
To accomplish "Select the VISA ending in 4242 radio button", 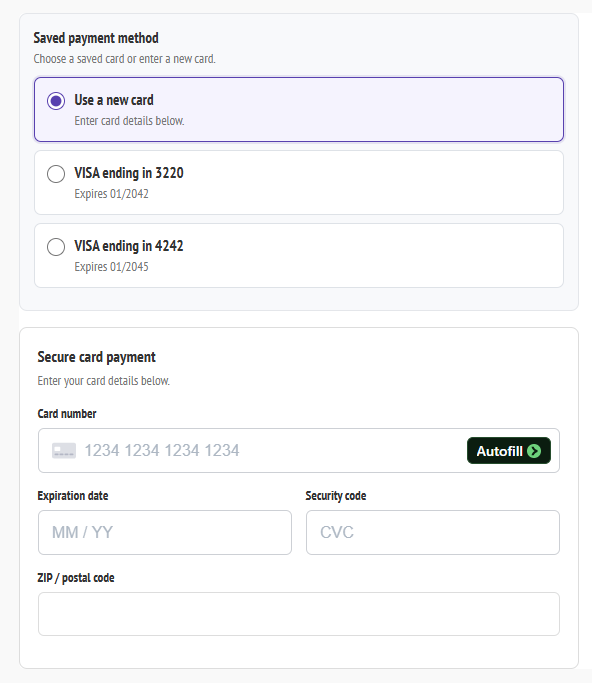I will tap(56, 247).
